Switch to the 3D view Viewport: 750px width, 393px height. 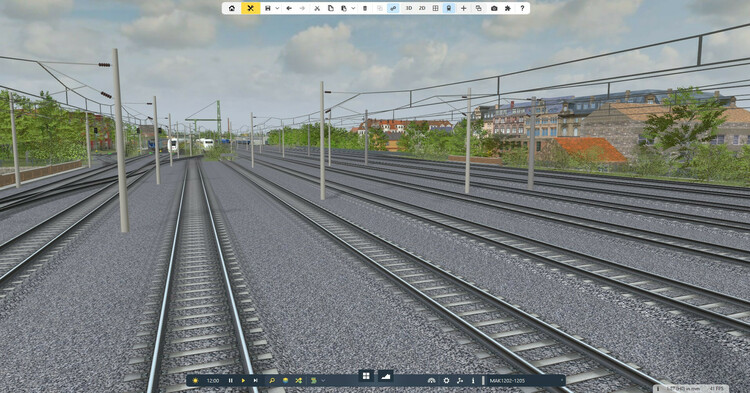[409, 8]
